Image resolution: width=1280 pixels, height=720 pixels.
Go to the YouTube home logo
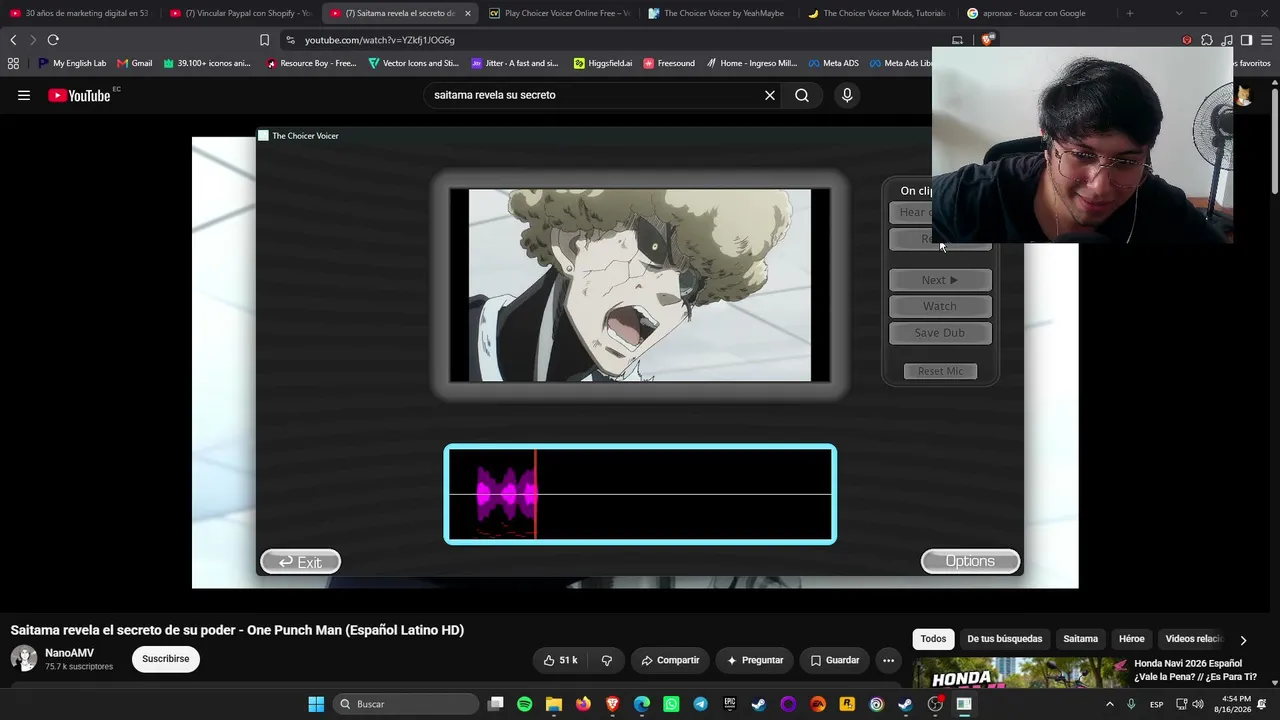coord(79,96)
